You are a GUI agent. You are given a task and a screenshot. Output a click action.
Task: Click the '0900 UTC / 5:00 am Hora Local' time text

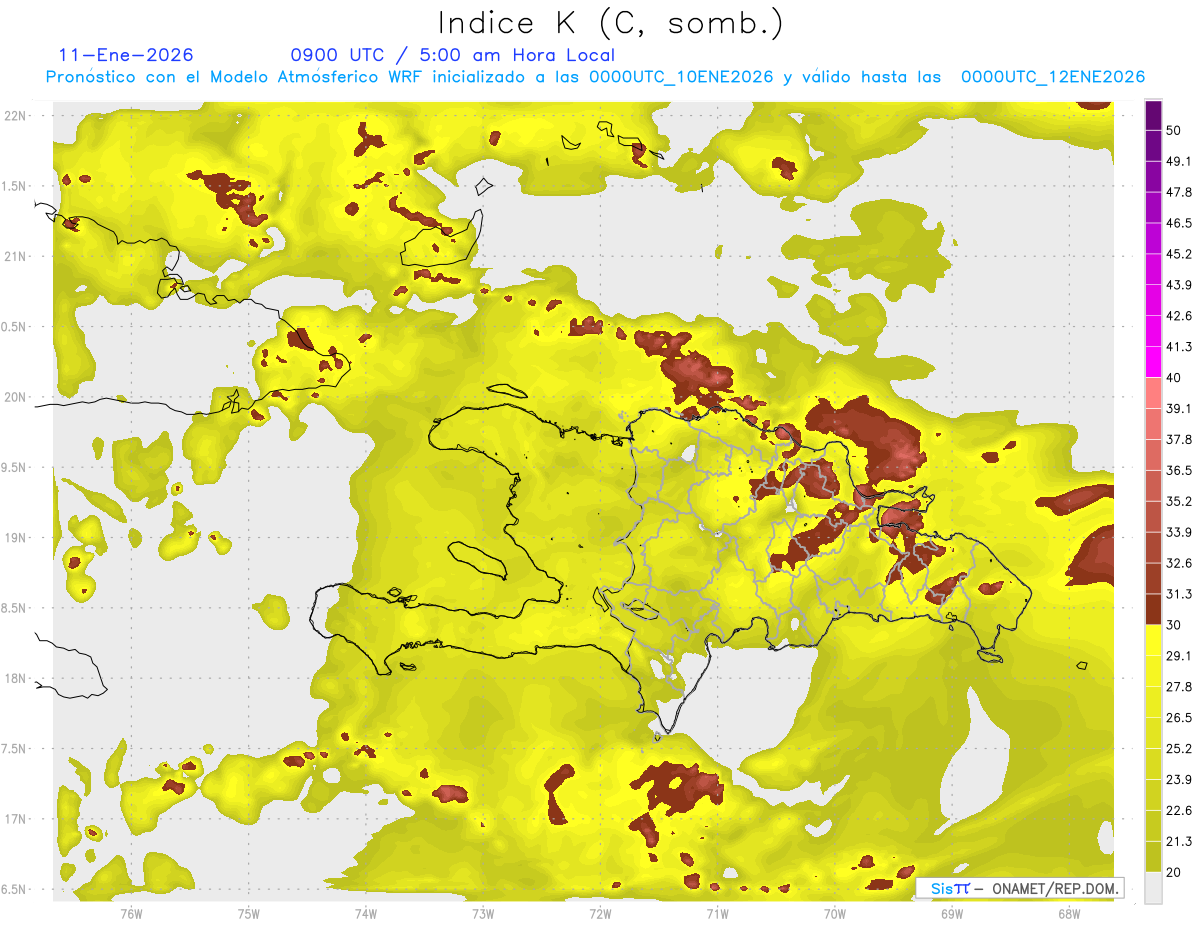click(x=452, y=55)
